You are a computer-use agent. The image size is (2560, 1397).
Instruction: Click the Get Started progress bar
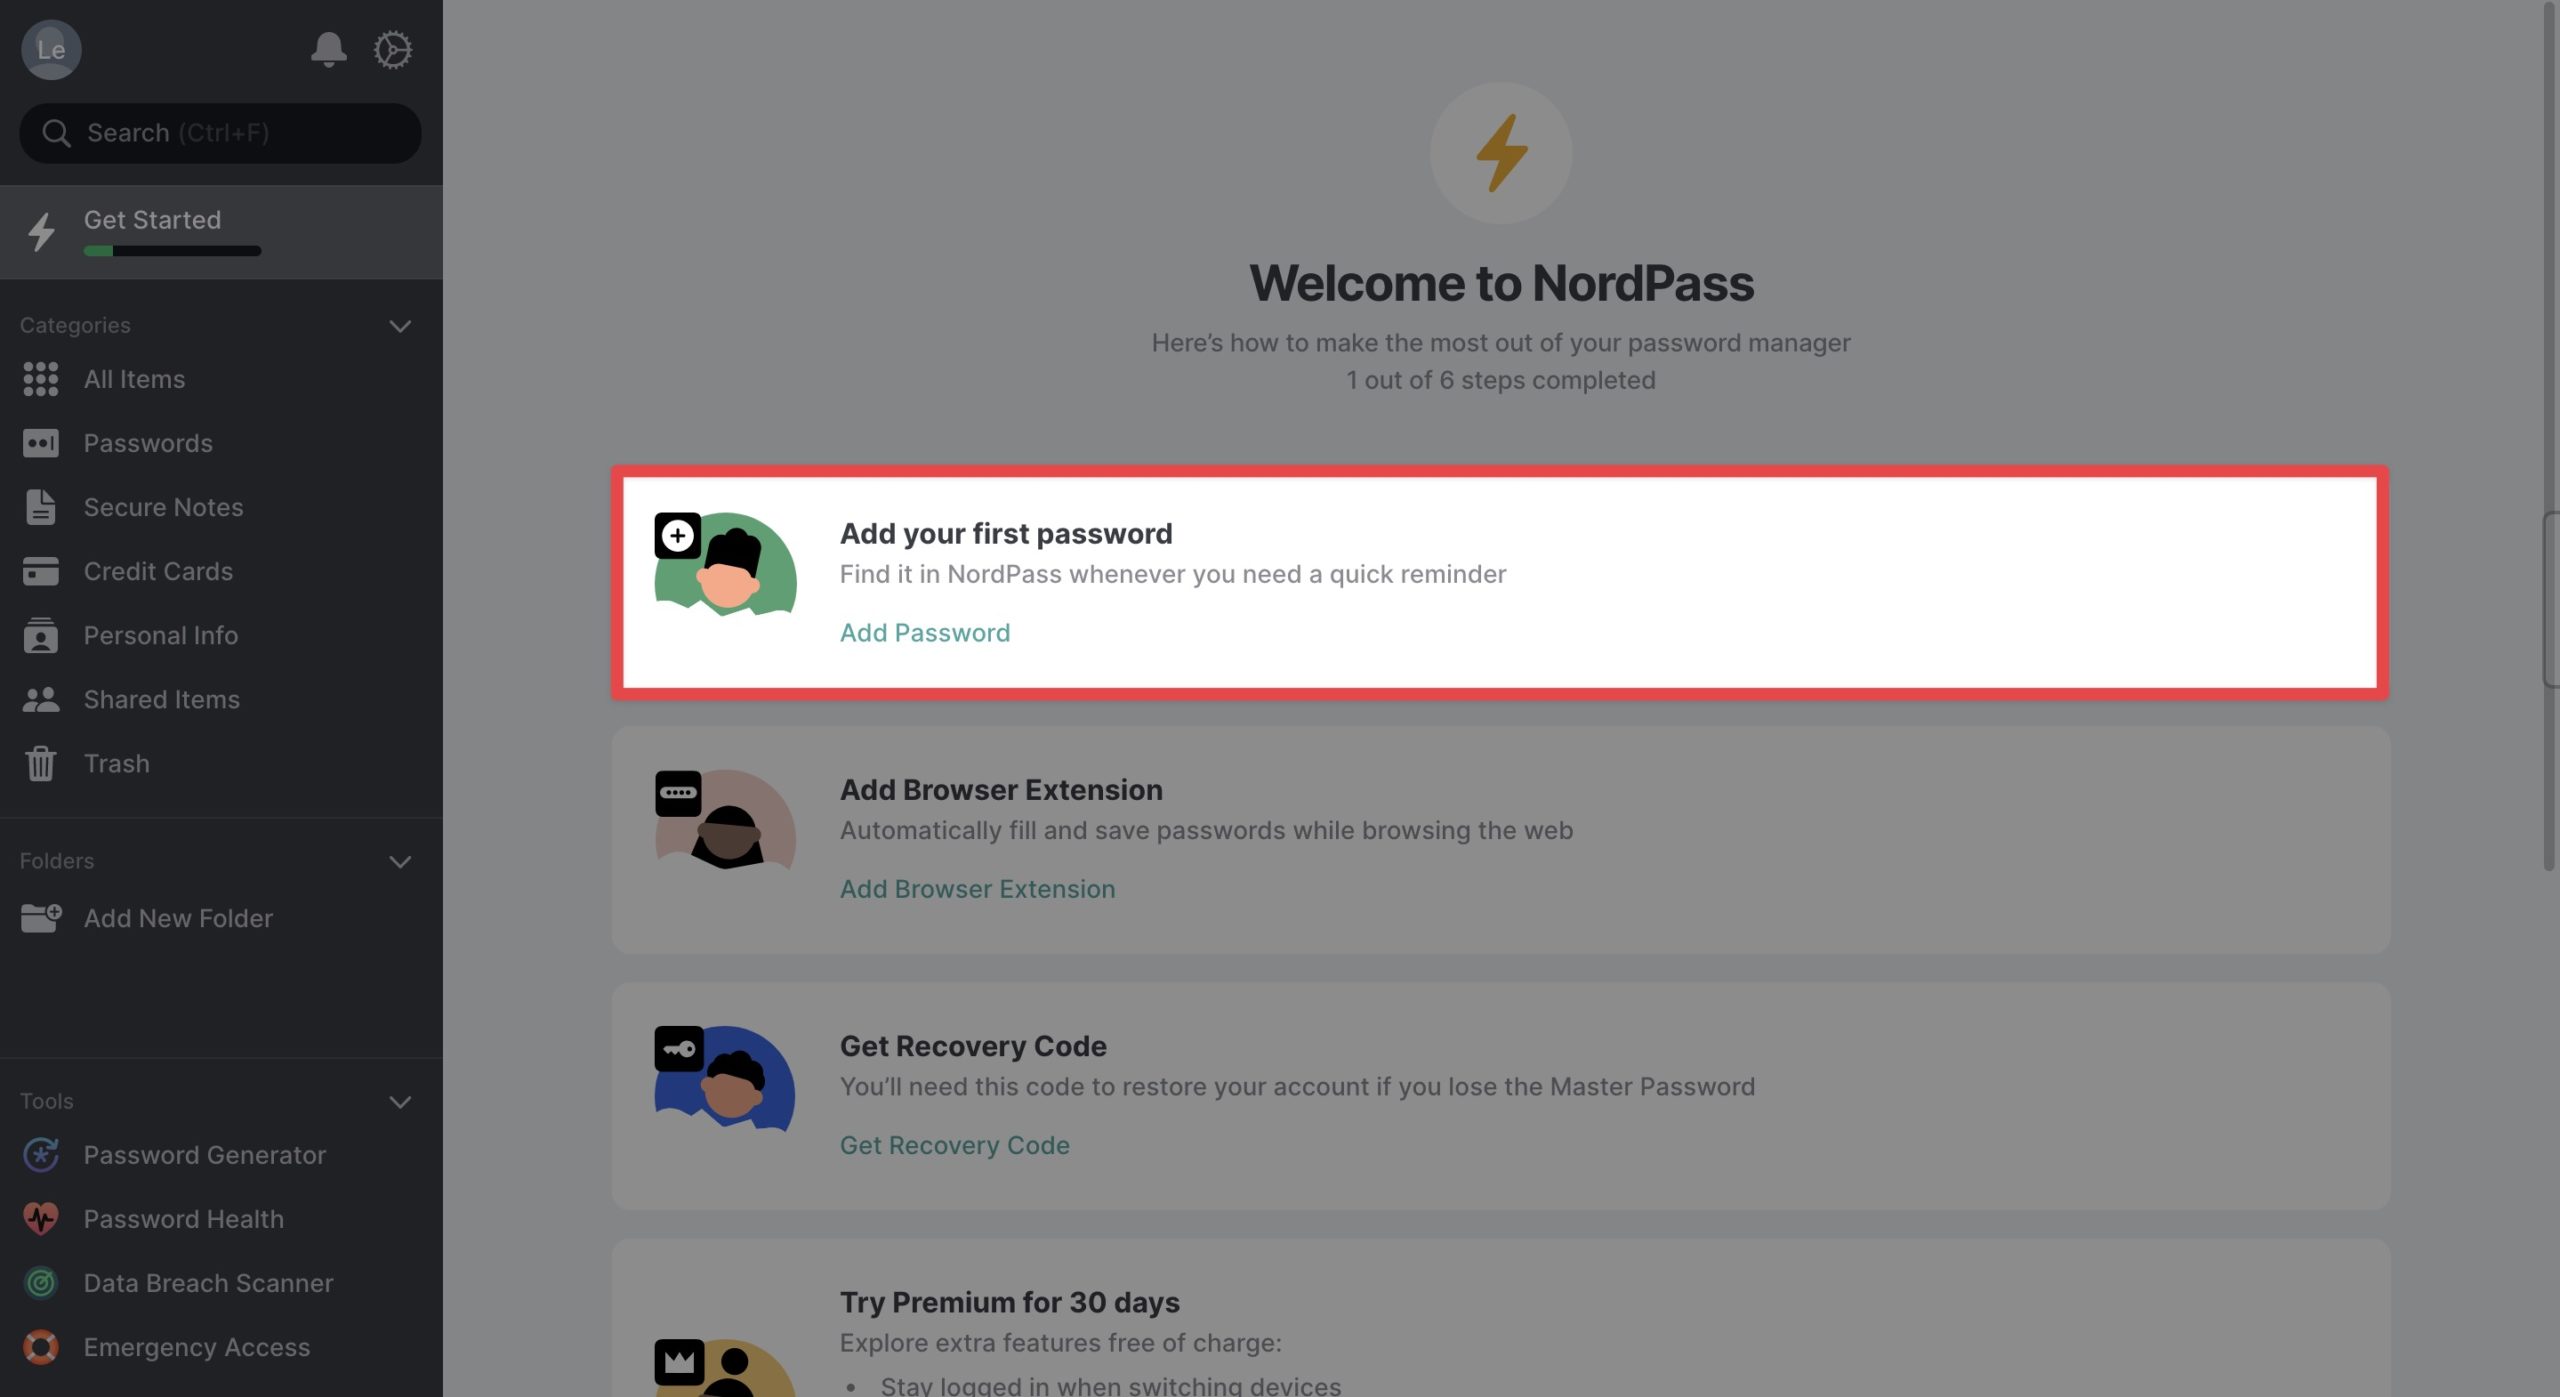click(173, 251)
